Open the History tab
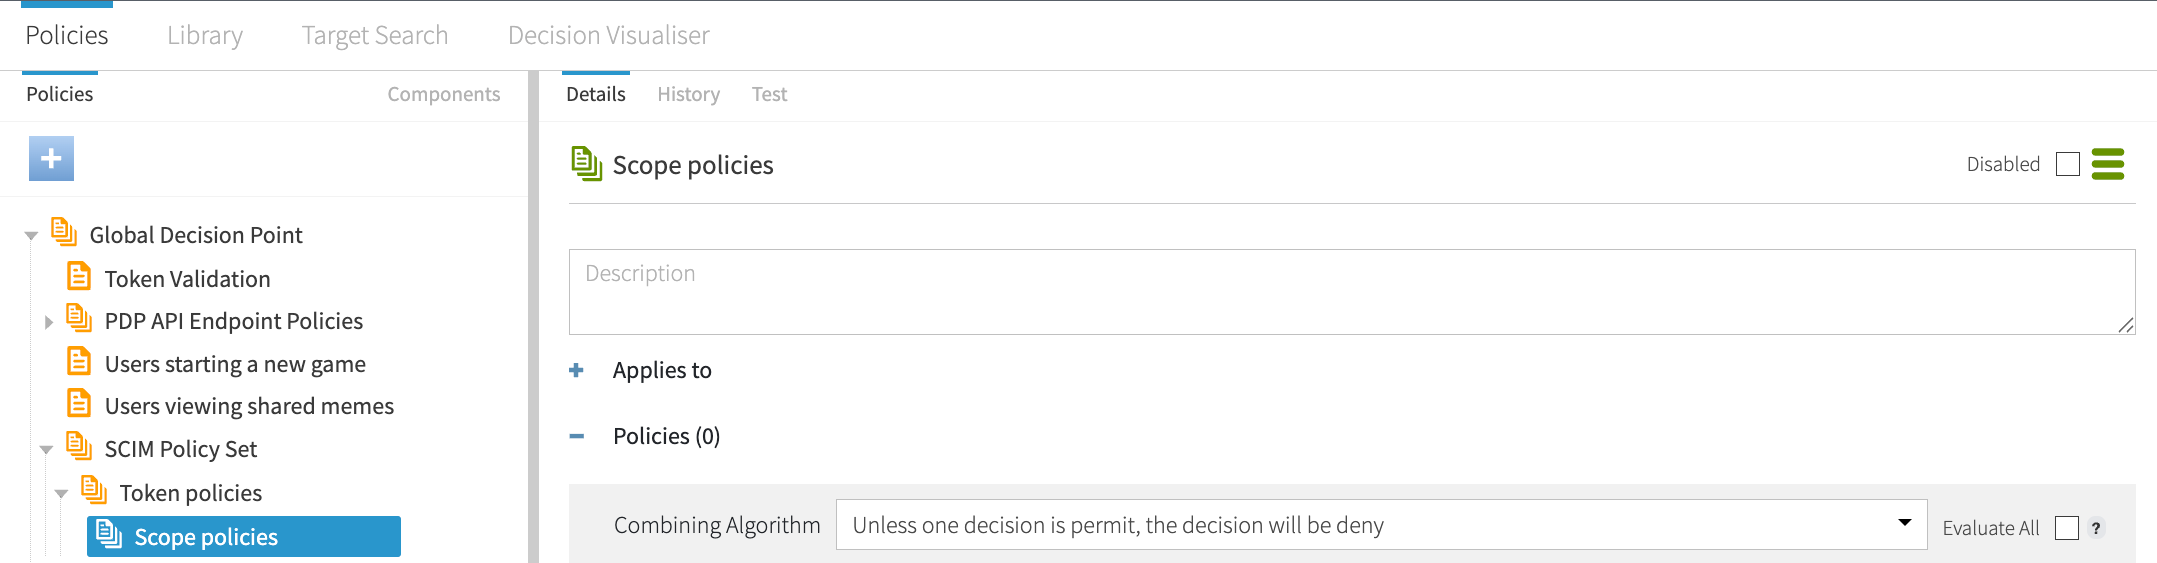2157x563 pixels. (688, 95)
